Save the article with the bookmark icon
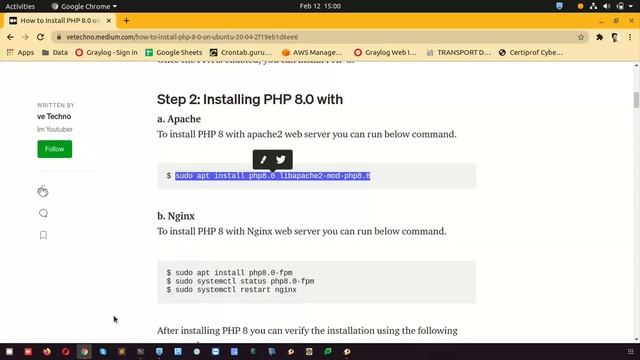 pos(43,235)
